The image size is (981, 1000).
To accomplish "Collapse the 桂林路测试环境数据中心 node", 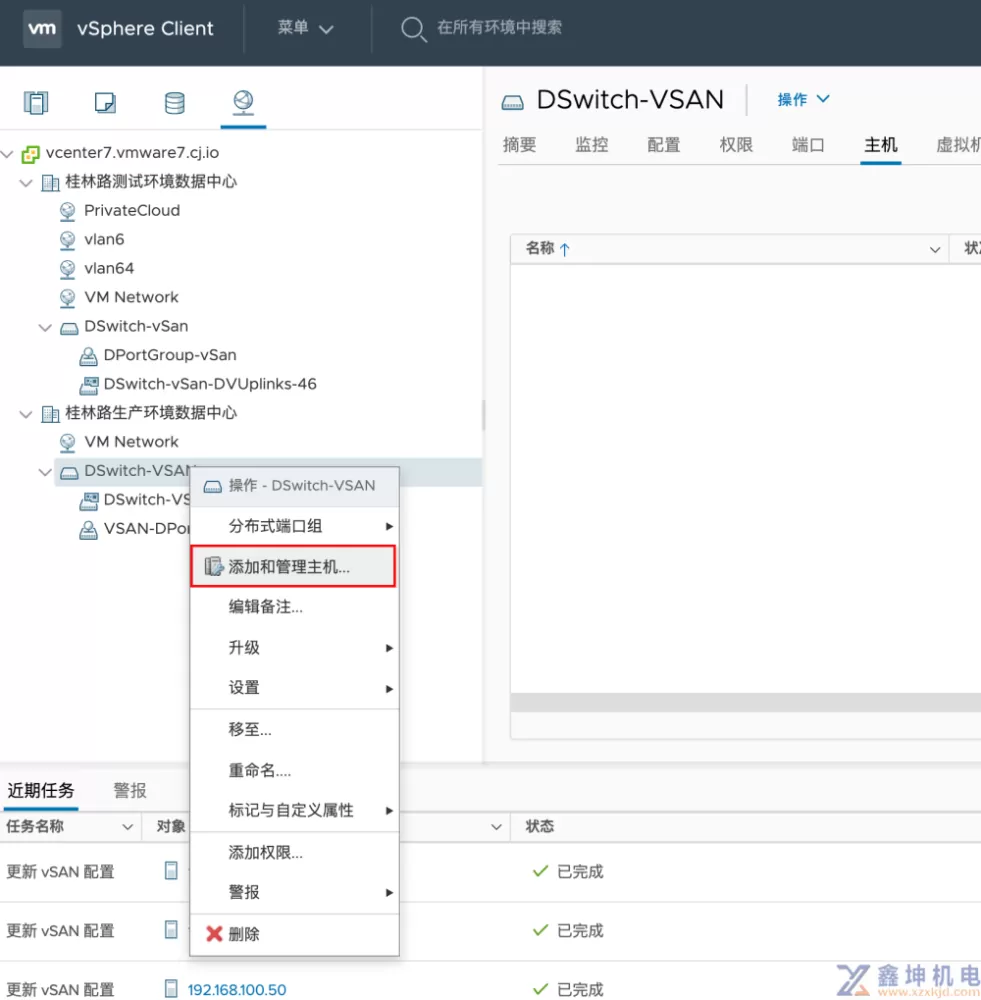I will pyautogui.click(x=26, y=183).
